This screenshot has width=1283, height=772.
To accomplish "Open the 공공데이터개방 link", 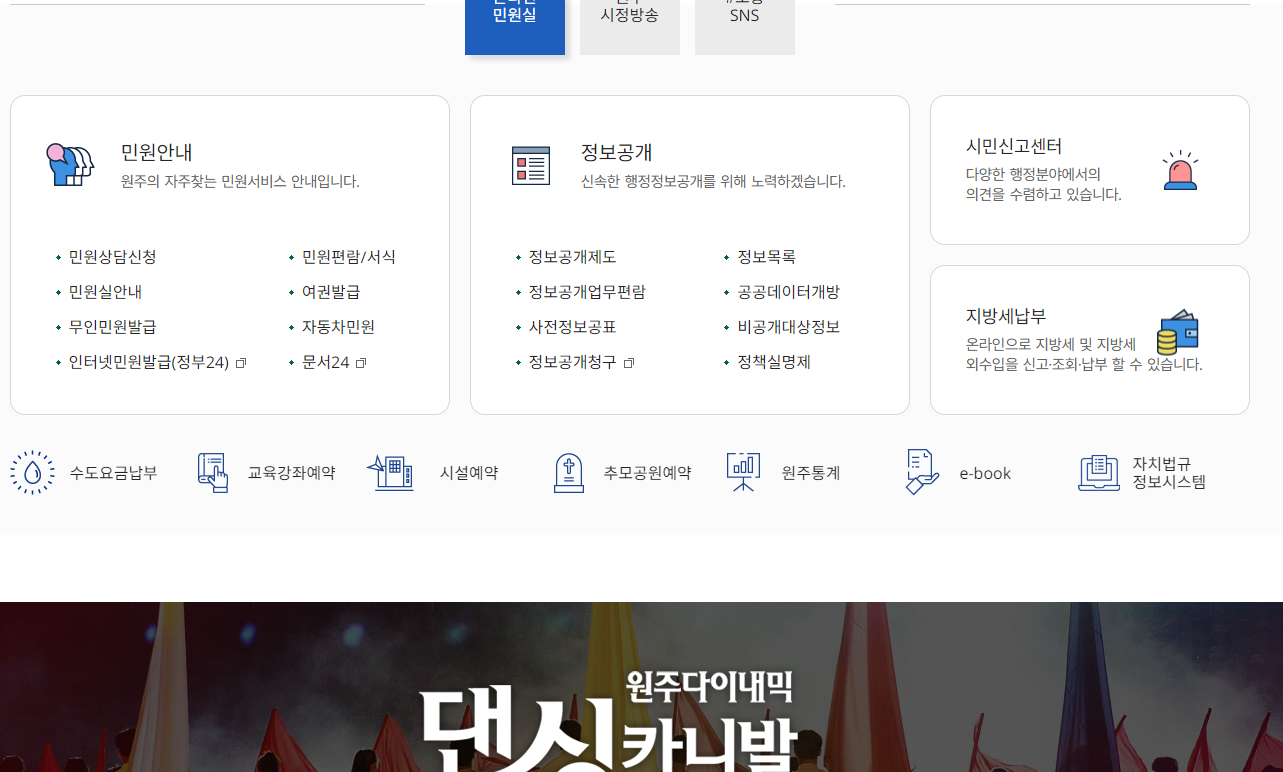I will tap(788, 292).
